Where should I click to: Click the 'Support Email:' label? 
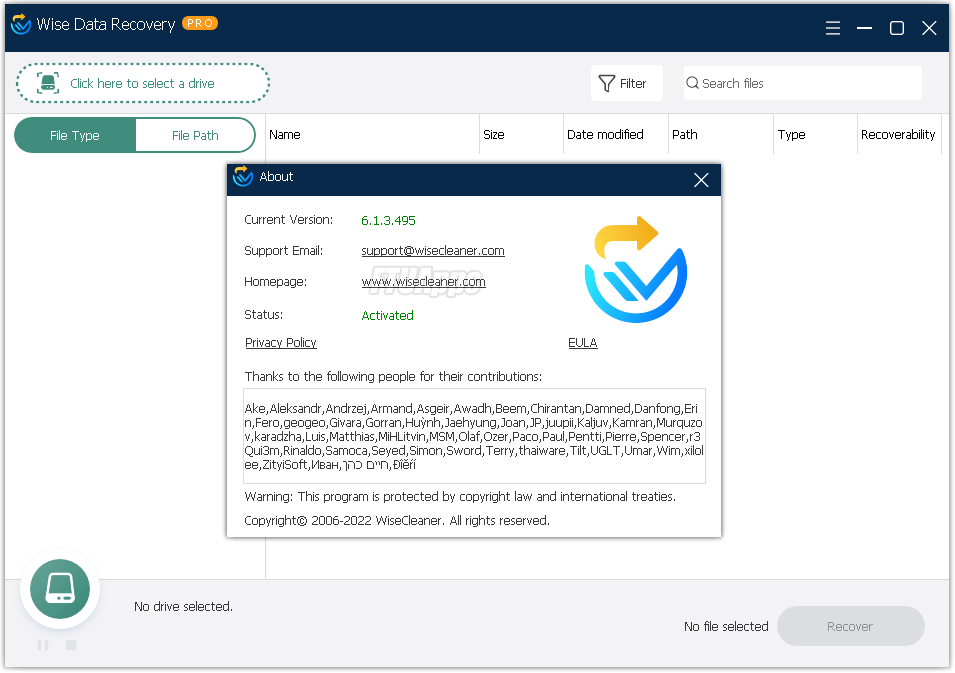tap(283, 250)
